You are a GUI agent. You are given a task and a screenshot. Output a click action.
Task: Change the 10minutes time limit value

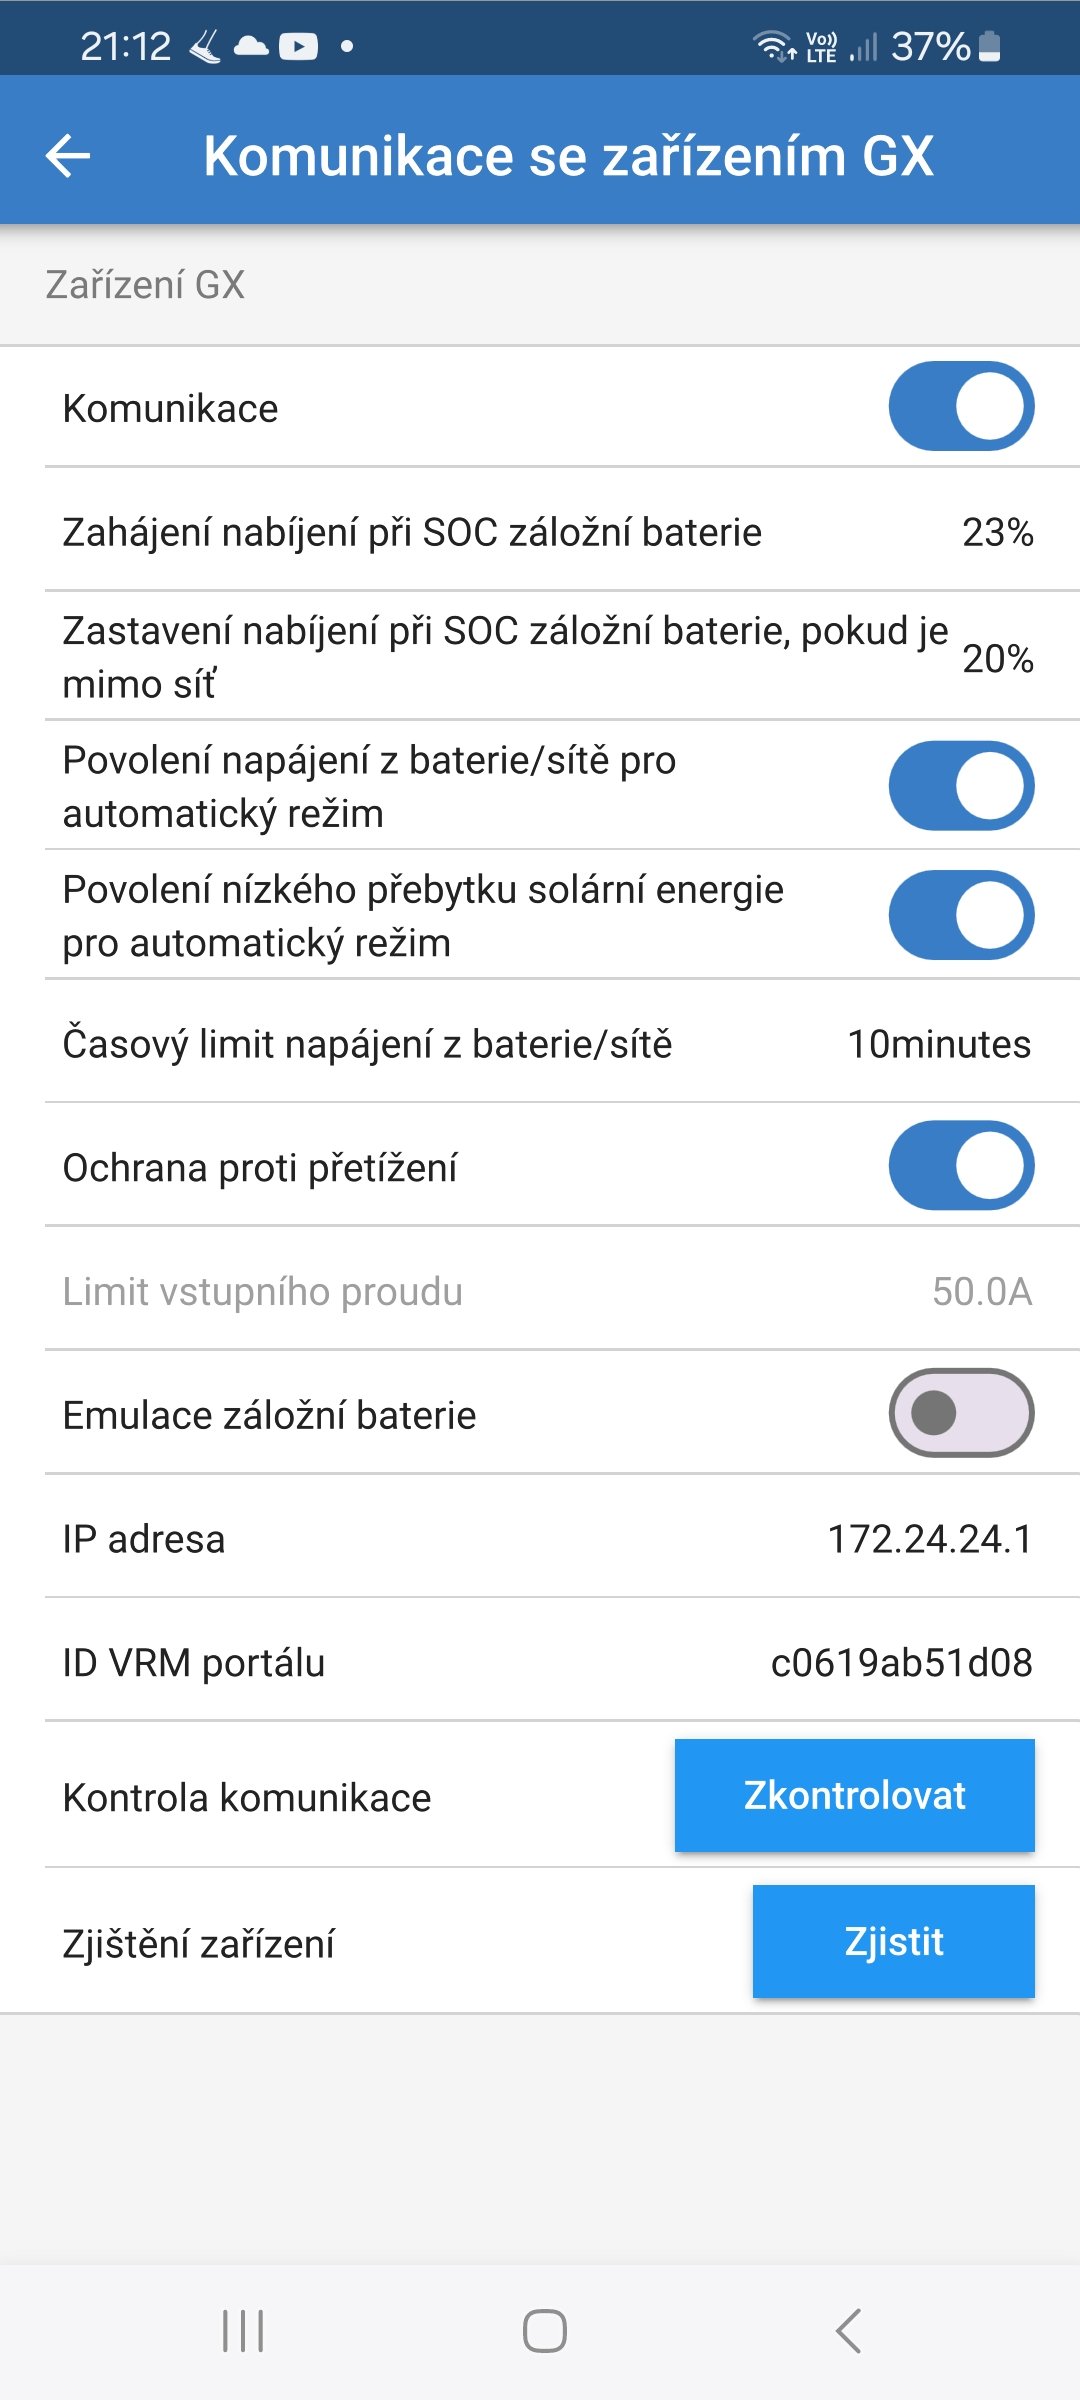pos(939,1044)
